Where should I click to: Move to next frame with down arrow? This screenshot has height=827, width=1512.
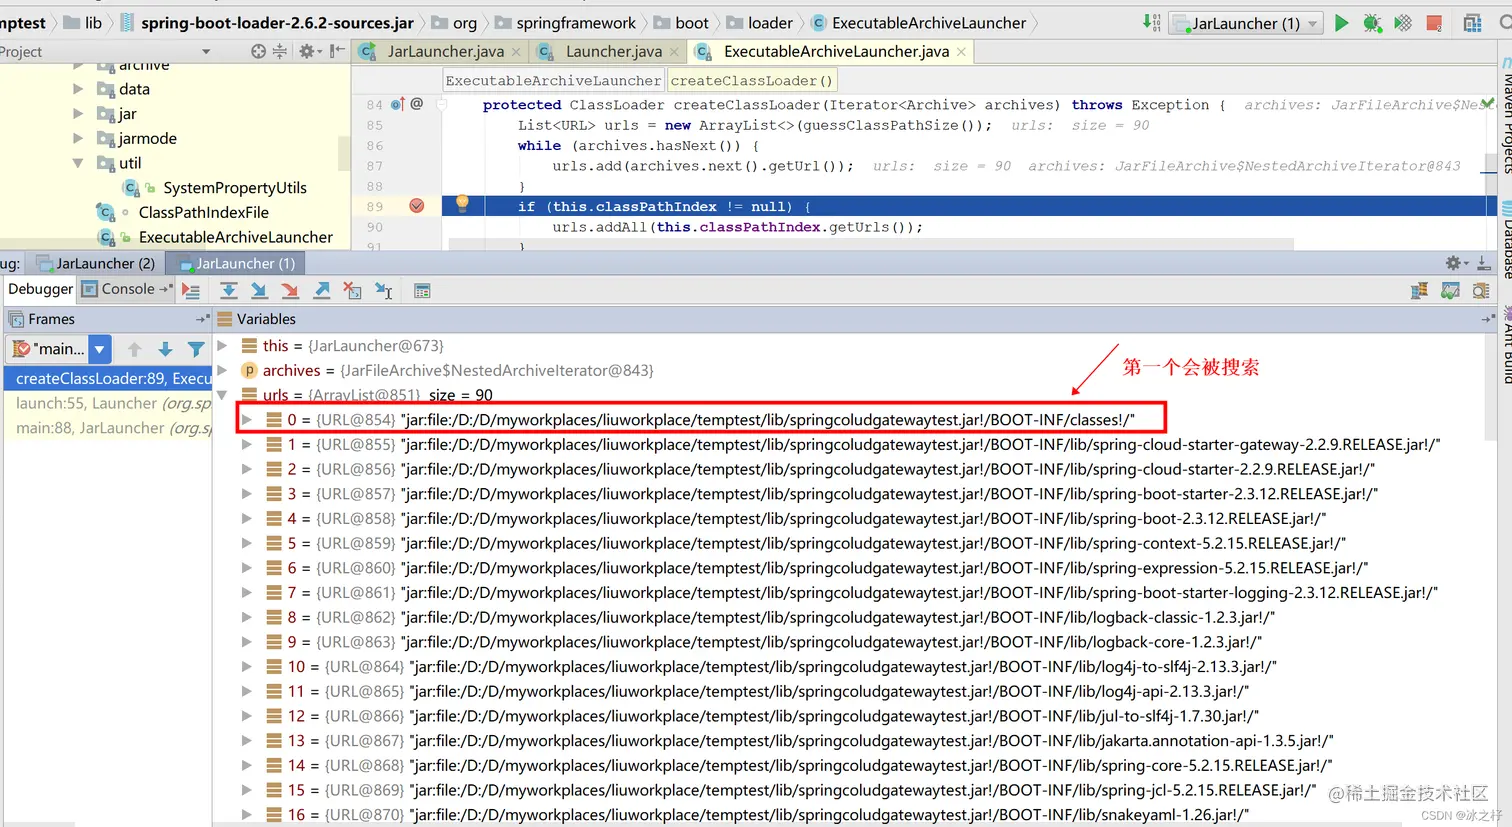[x=165, y=349]
